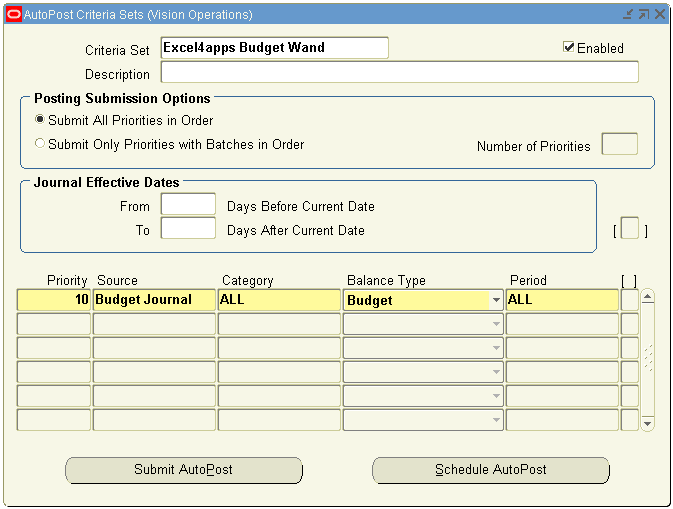The width and height of the screenshot is (673, 509).
Task: Click the Oracle logo window icon
Action: click(x=14, y=14)
